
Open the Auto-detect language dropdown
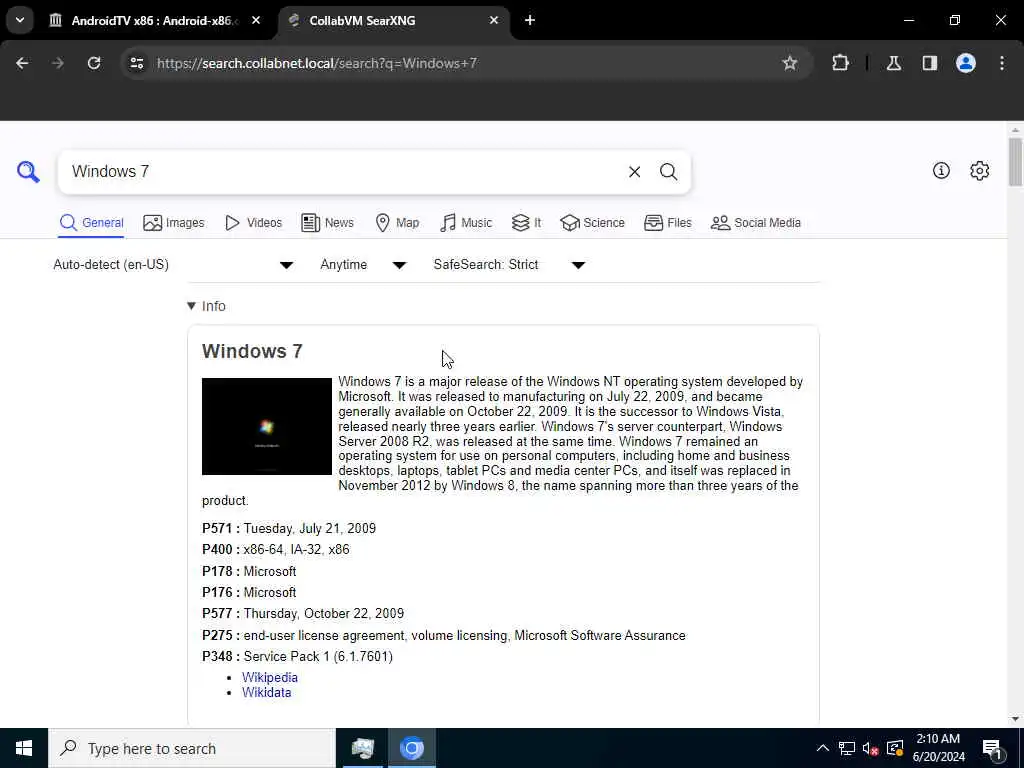174,264
